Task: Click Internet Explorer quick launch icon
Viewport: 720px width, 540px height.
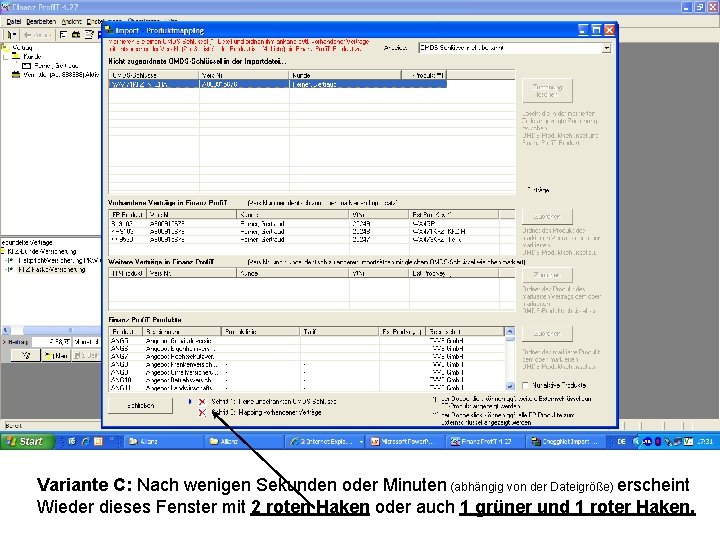Action: click(x=85, y=441)
